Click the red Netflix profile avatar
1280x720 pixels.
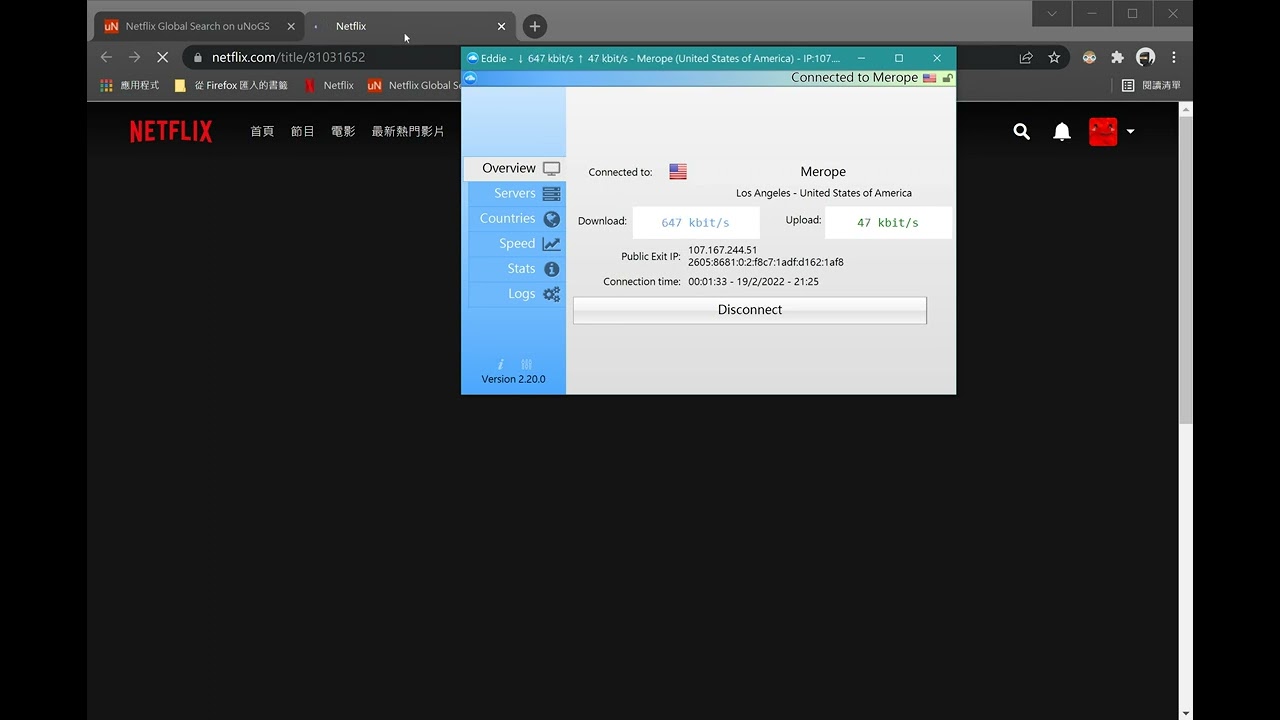1103,131
